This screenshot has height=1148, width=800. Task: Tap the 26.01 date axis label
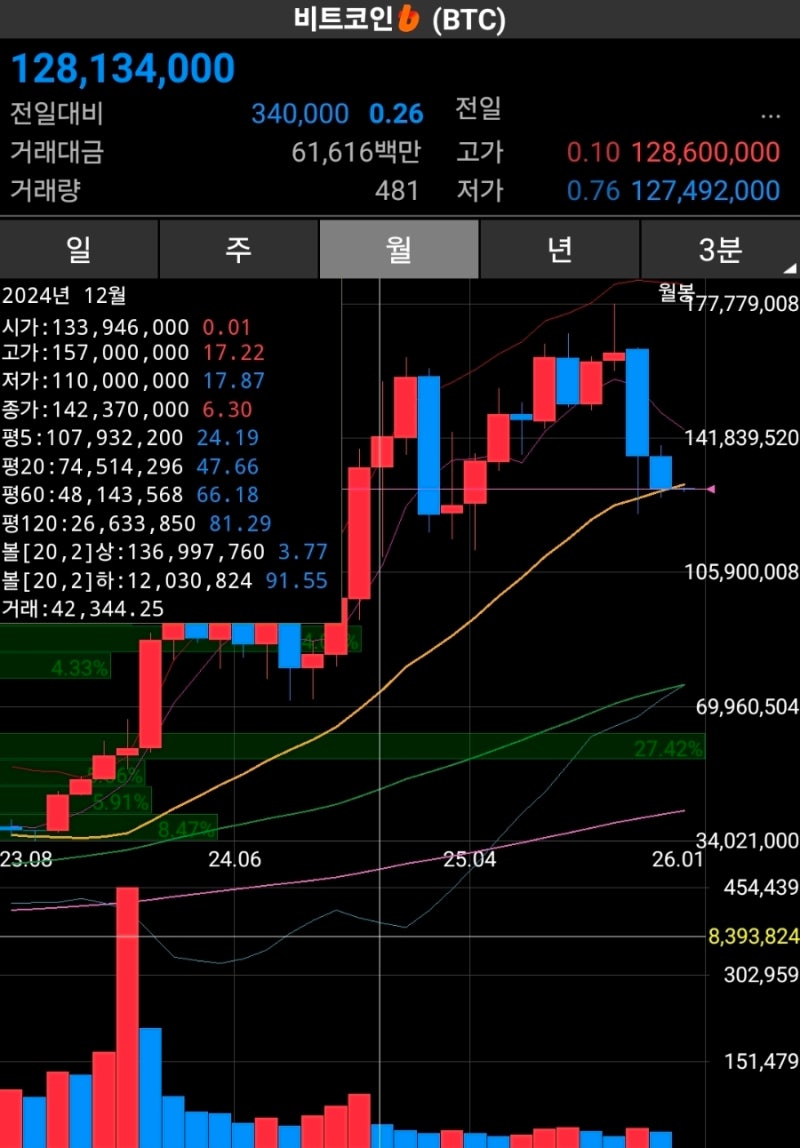coord(678,860)
